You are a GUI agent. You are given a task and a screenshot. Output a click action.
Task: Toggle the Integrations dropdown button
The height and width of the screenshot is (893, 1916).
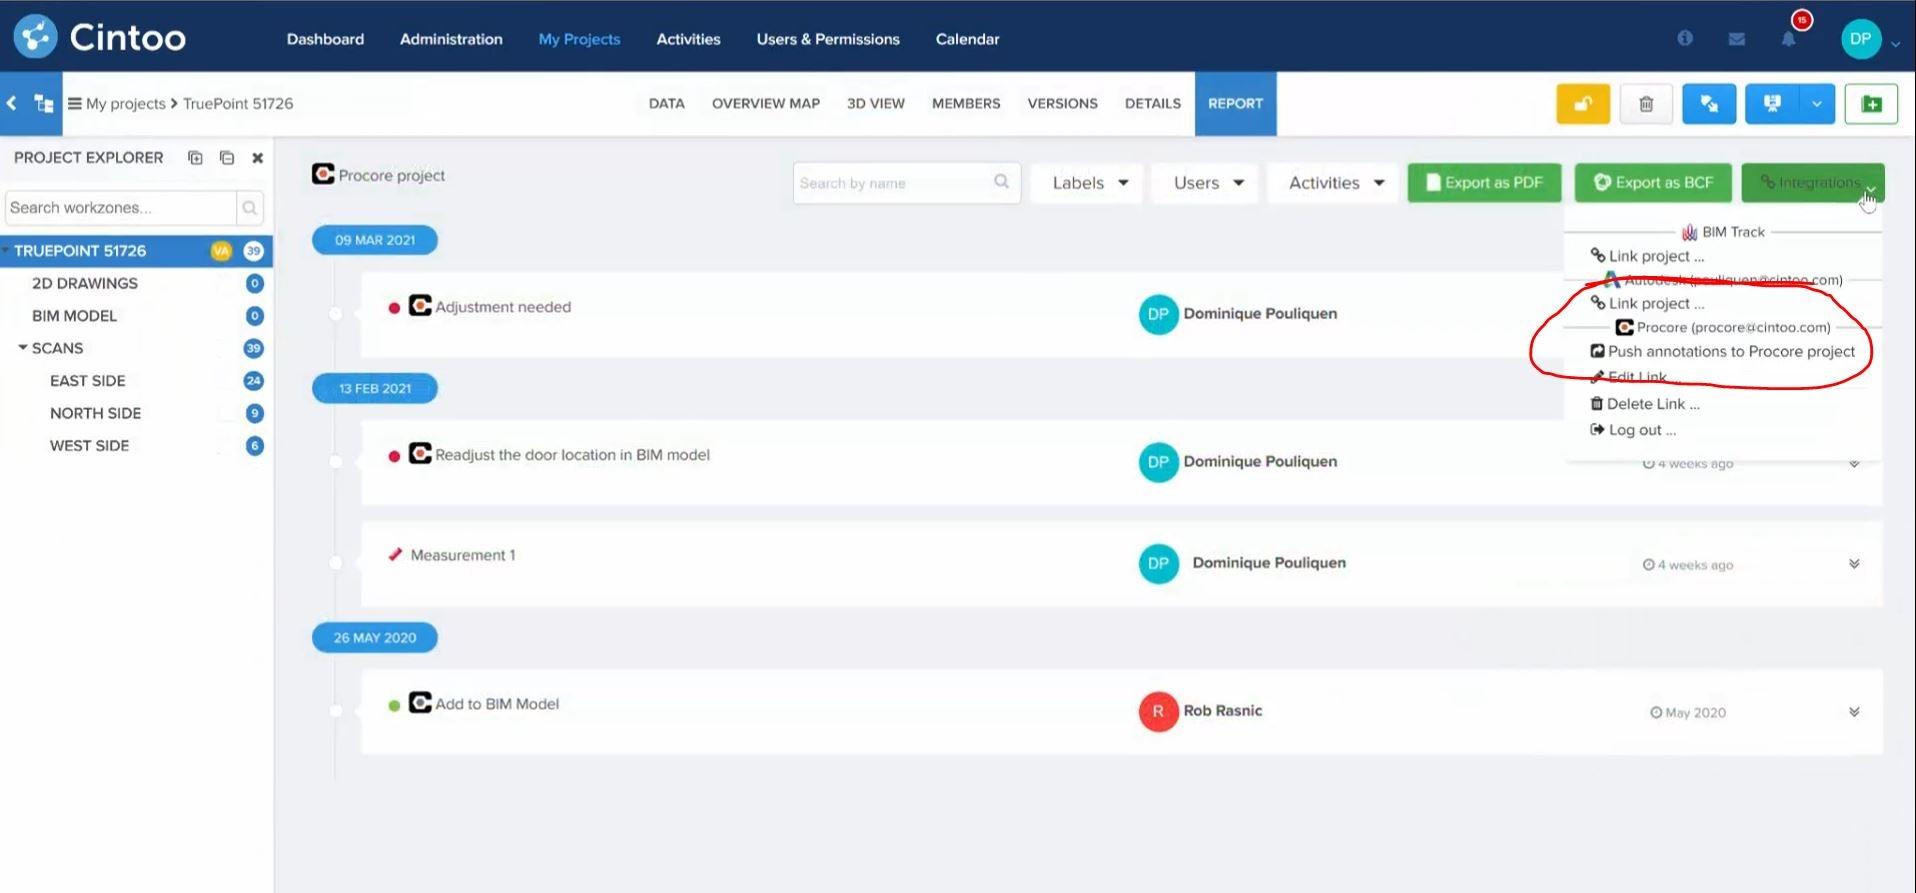pos(1812,183)
